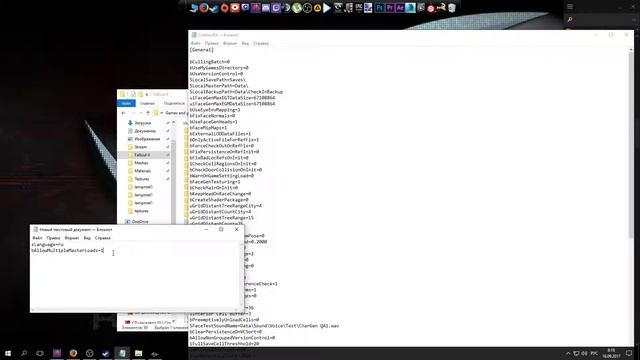
Task: Open Файл menu in the small Notepad window
Action: [x=37, y=238]
